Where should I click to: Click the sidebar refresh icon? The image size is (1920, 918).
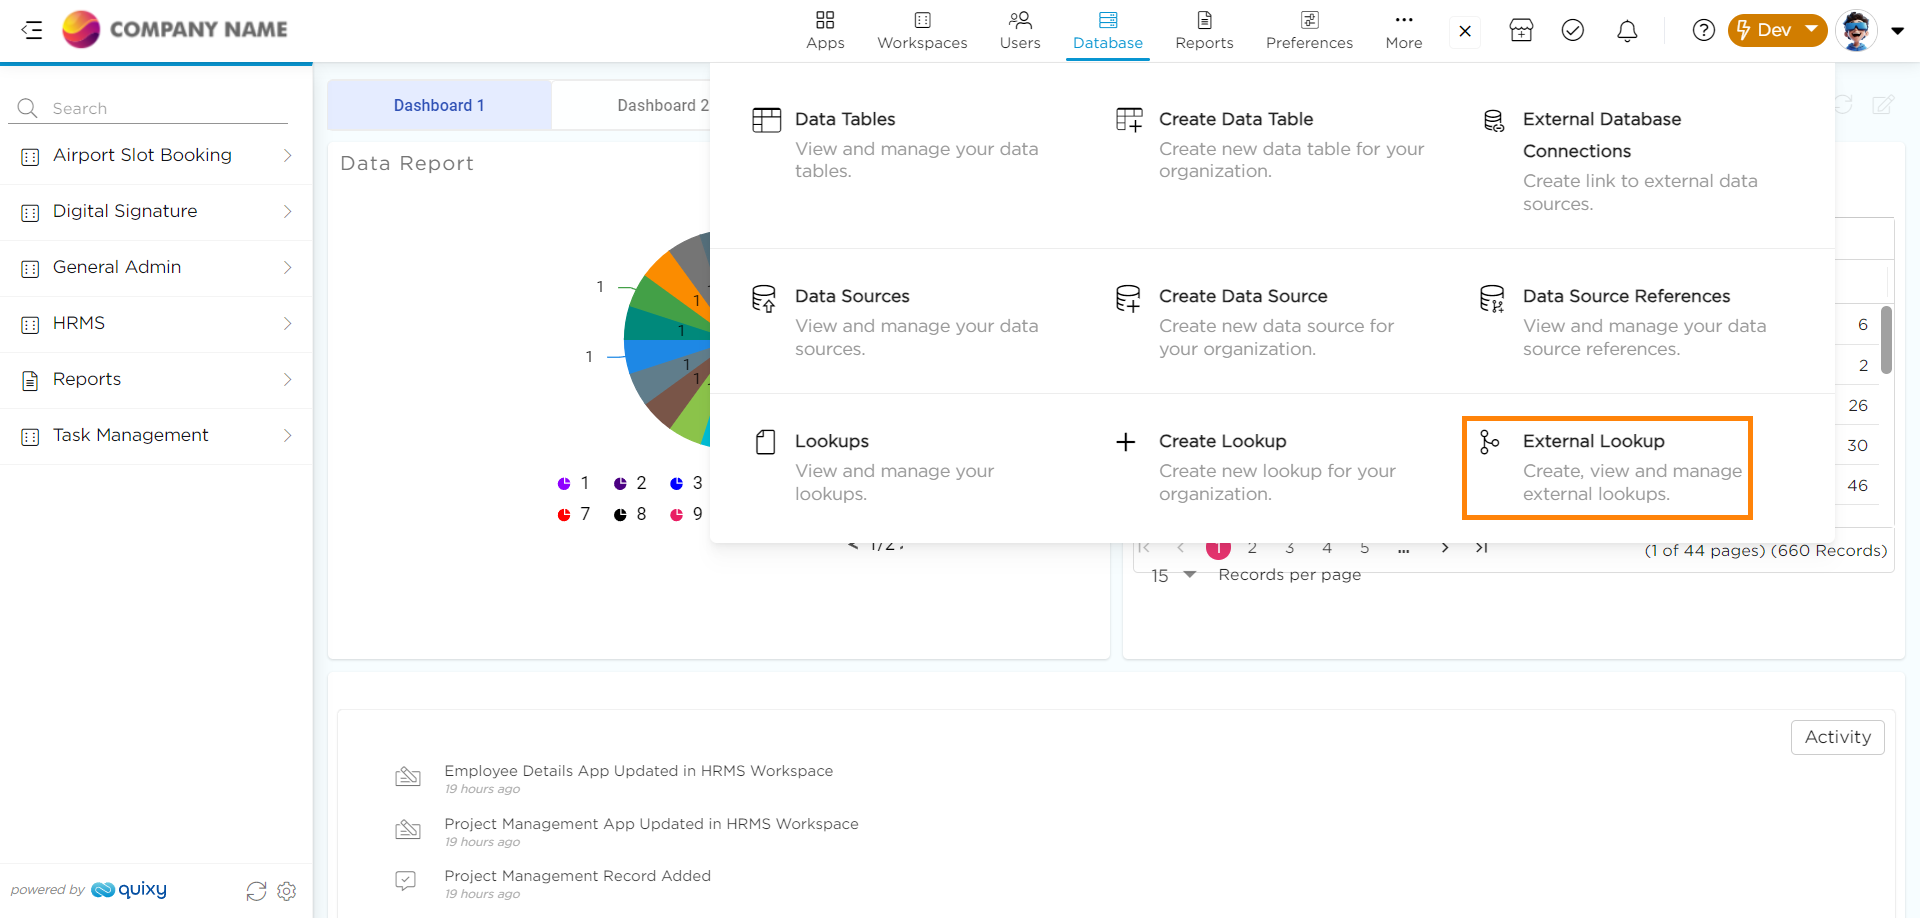[256, 891]
